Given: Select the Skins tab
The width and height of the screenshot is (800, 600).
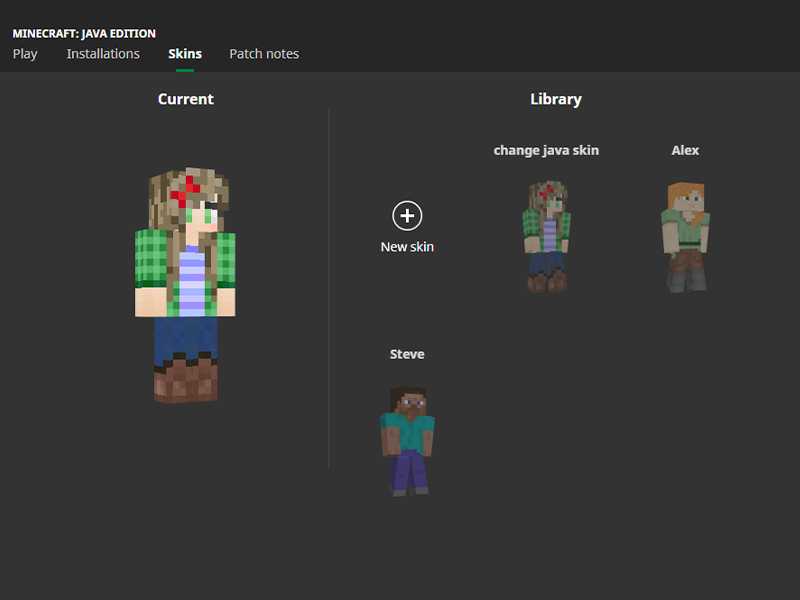Looking at the screenshot, I should coord(185,54).
